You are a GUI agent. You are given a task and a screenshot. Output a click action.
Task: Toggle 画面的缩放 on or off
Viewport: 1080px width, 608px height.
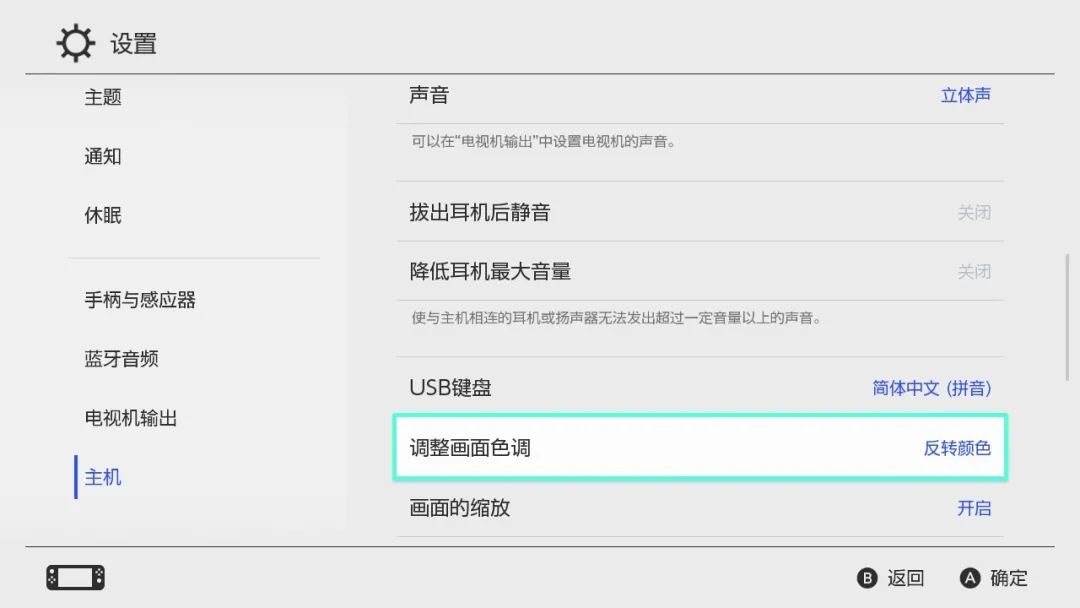pos(700,508)
